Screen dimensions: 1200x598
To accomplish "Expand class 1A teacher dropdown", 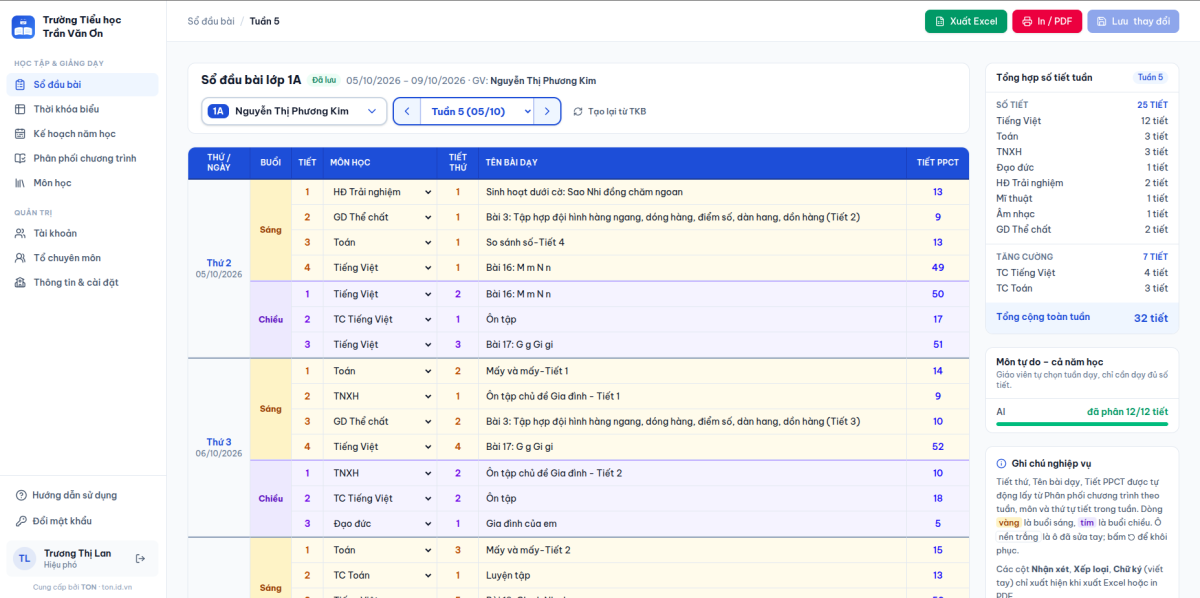I will (294, 111).
